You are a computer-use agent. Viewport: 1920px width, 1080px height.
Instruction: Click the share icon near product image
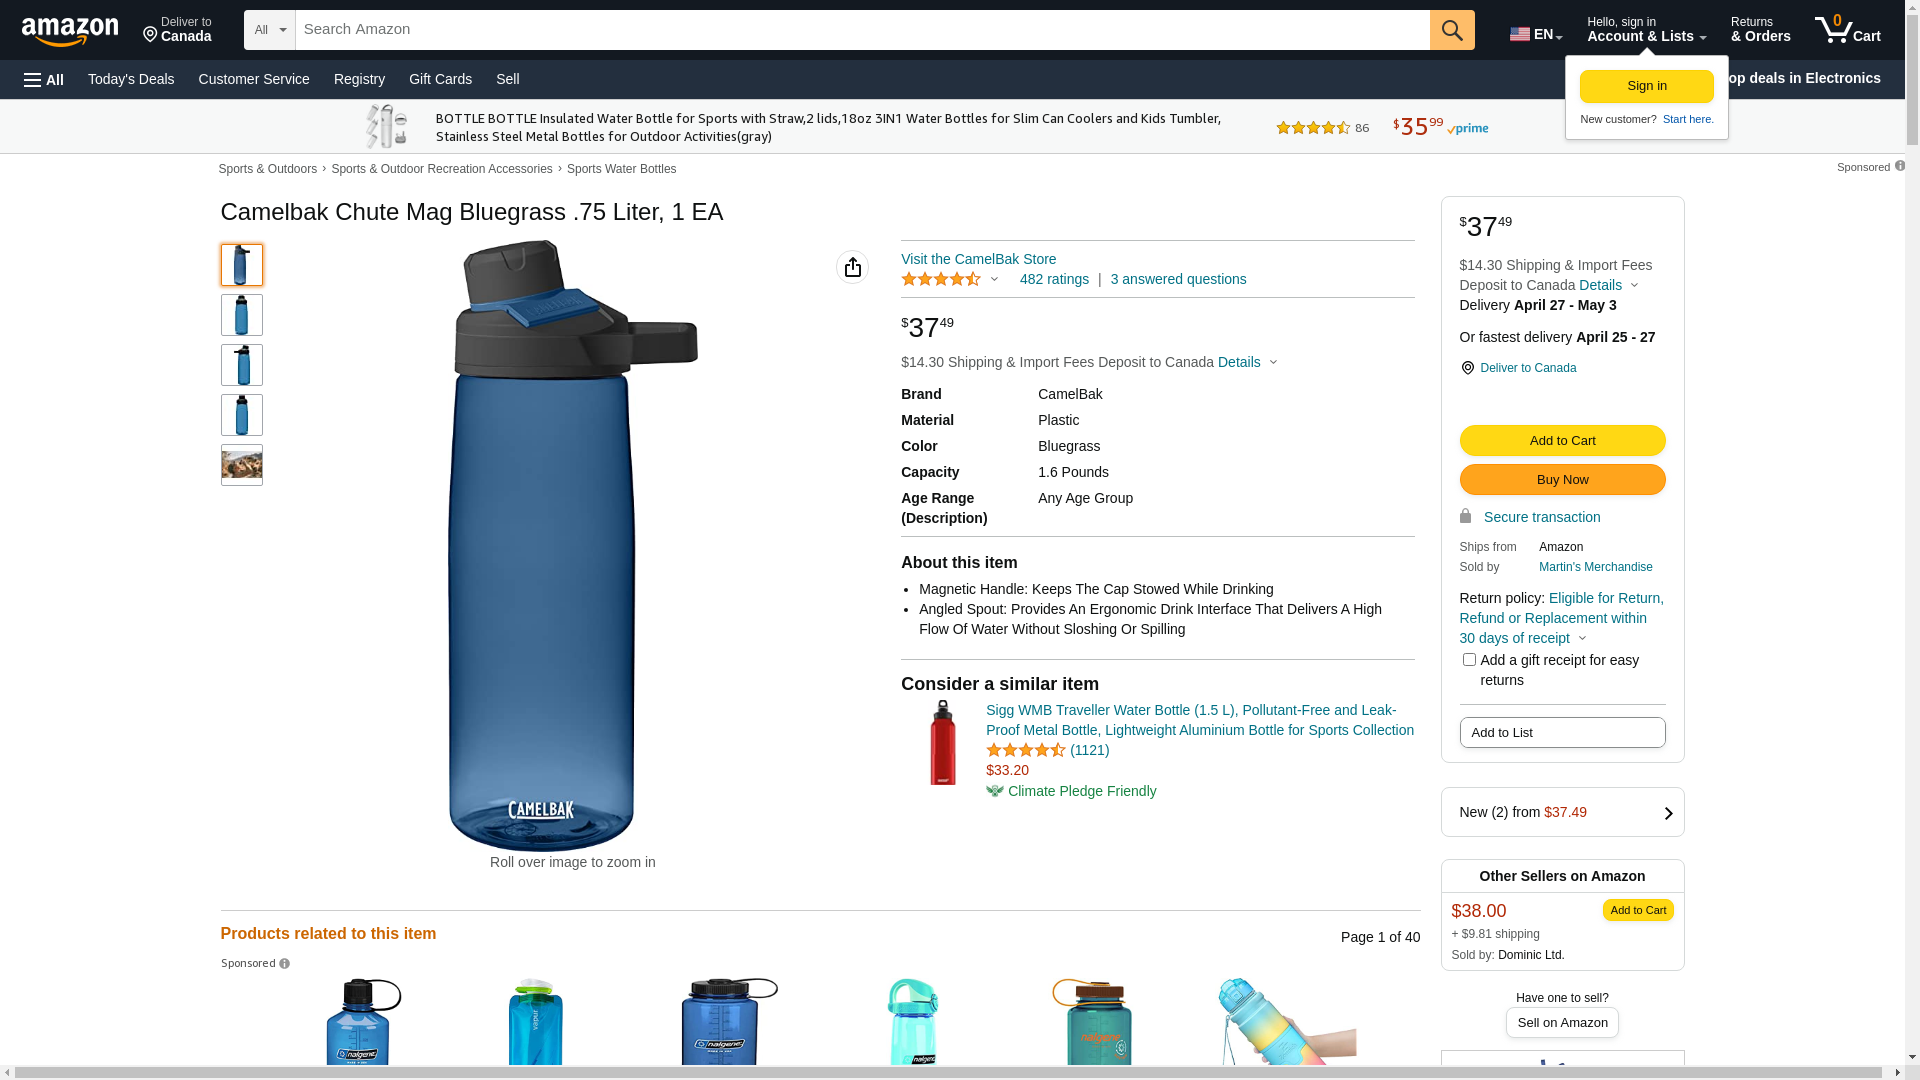[852, 267]
